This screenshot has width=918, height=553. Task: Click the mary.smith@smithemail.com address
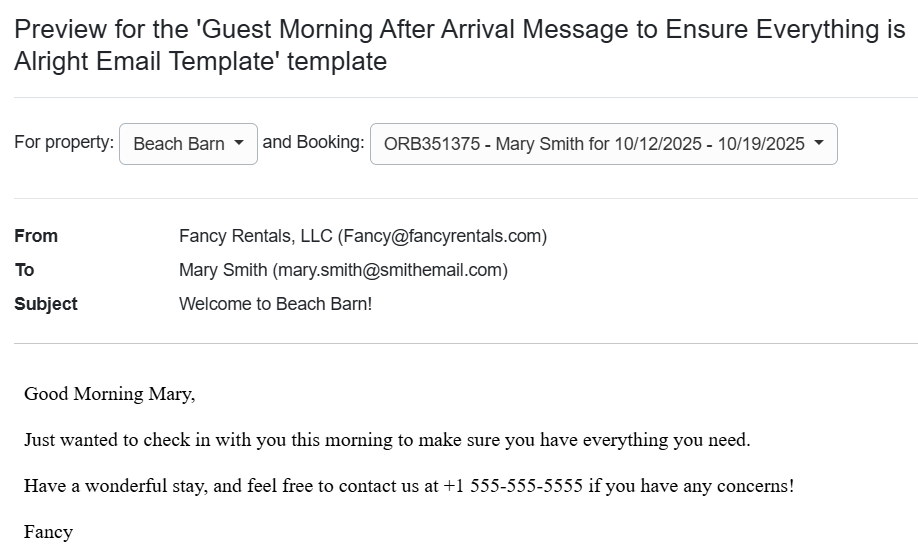pyautogui.click(x=390, y=270)
